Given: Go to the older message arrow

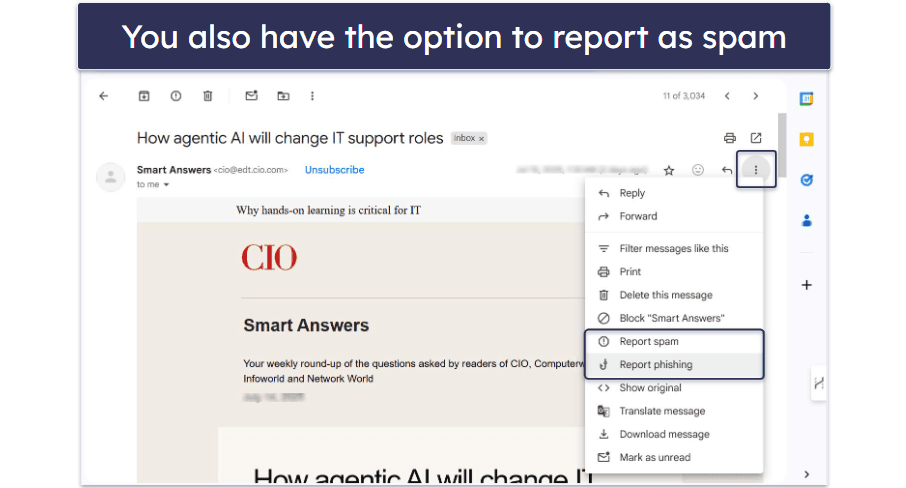Looking at the screenshot, I should pyautogui.click(x=756, y=96).
